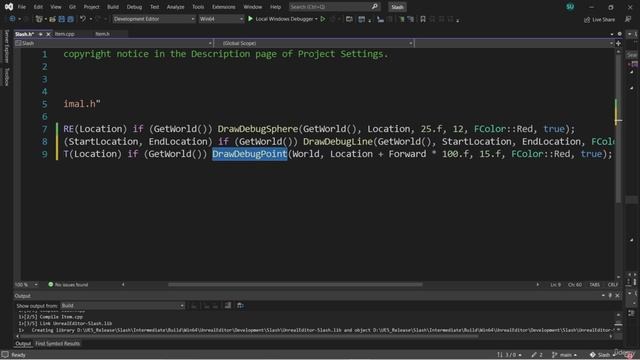640x360 pixels.
Task: Open the Build menu
Action: pyautogui.click(x=113, y=7)
